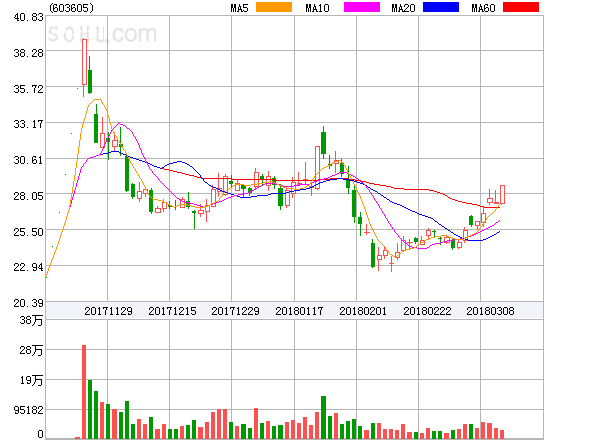600x440 pixels.
Task: Click the 33.17 price axis label
Action: pyautogui.click(x=28, y=124)
